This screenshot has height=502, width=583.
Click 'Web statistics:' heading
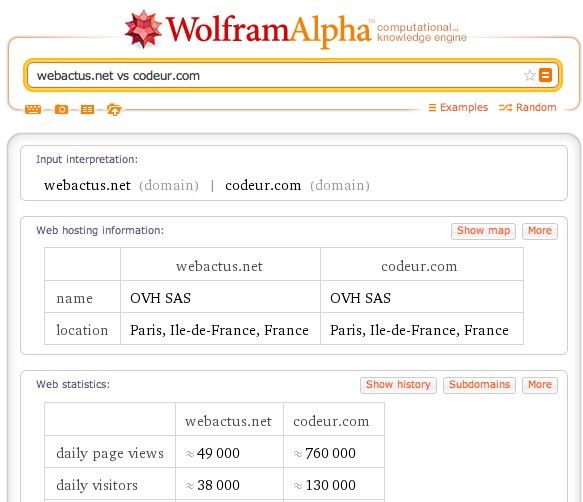coord(73,384)
